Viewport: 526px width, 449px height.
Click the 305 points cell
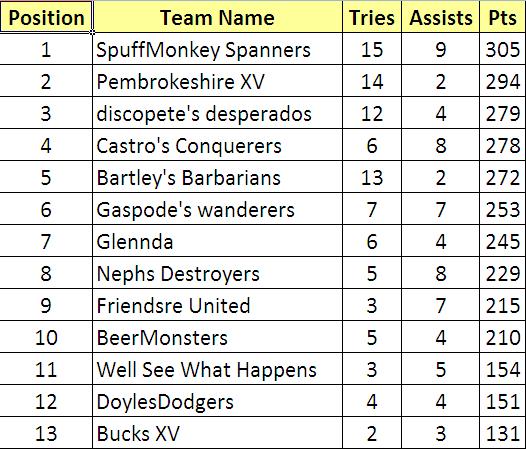pos(503,49)
